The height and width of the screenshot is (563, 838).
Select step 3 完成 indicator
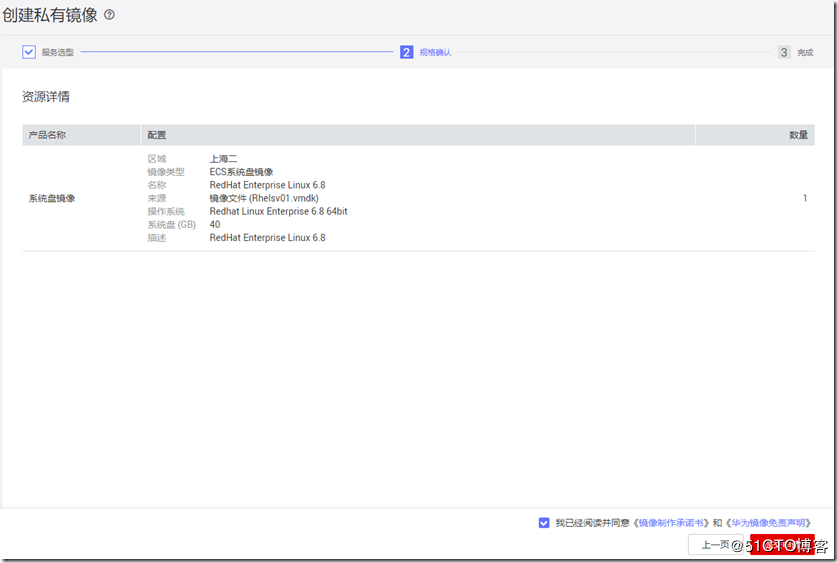(783, 52)
